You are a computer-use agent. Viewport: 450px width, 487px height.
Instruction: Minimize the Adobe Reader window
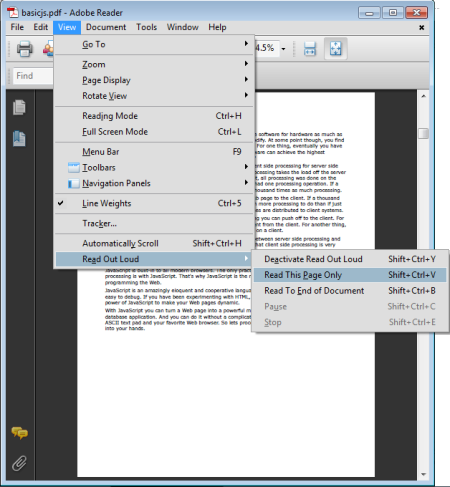pyautogui.click(x=369, y=13)
